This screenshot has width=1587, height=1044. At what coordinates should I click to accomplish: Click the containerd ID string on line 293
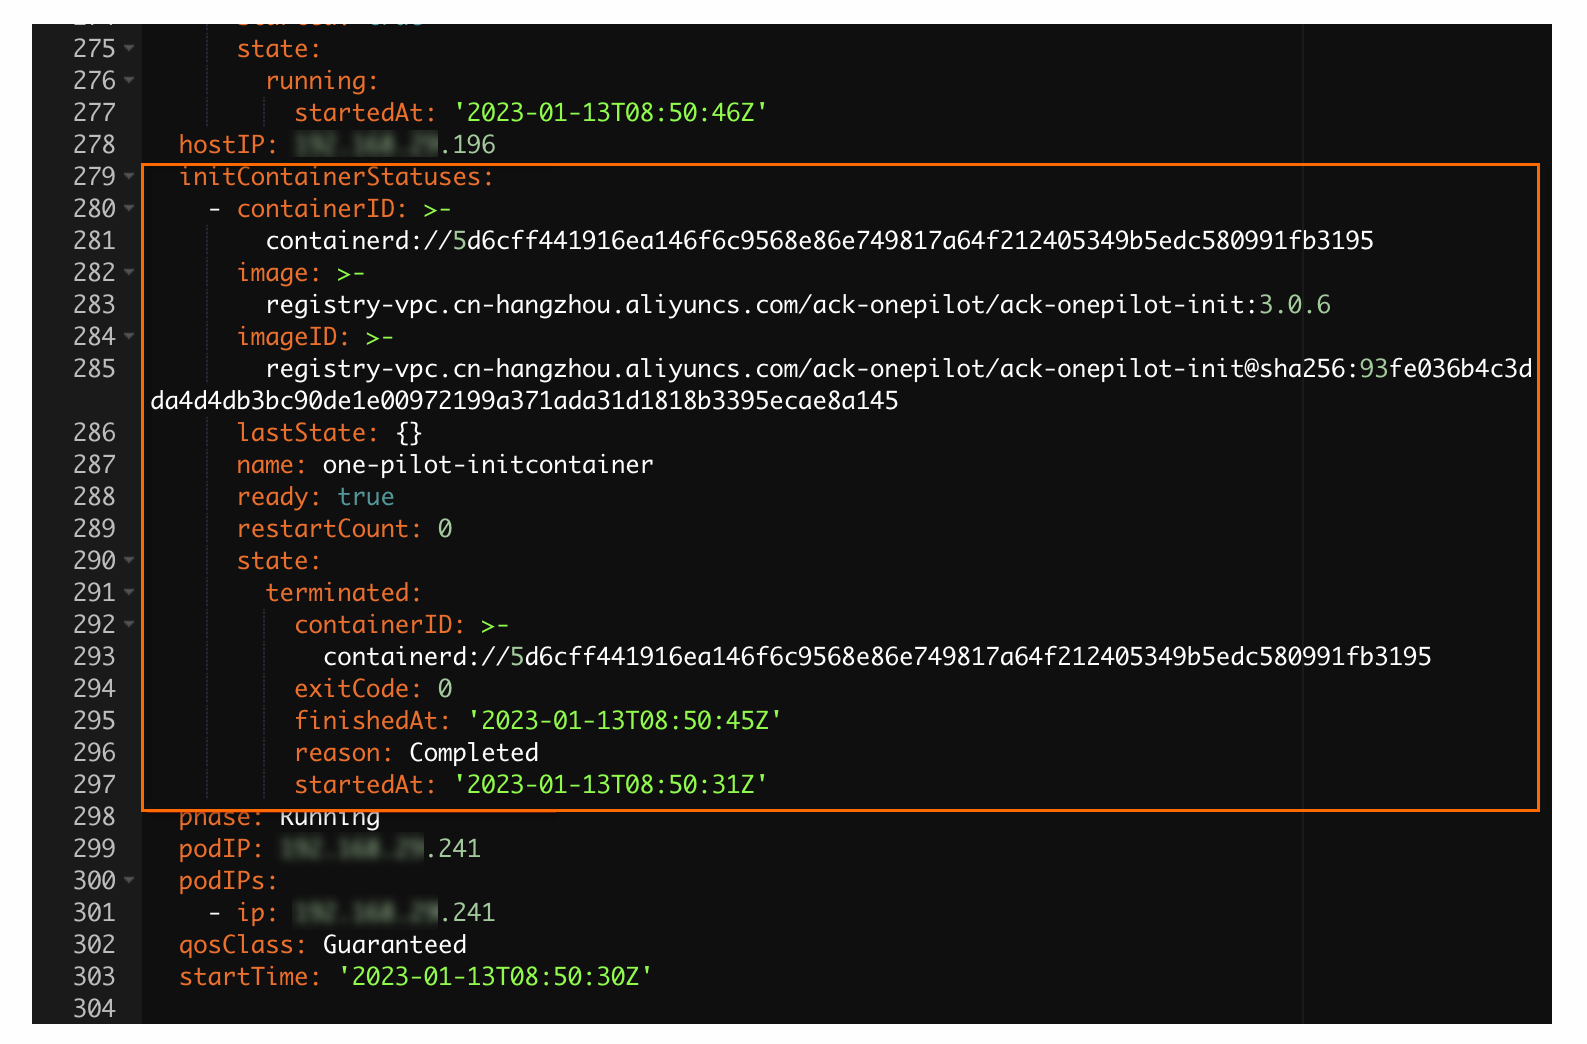pos(877,656)
